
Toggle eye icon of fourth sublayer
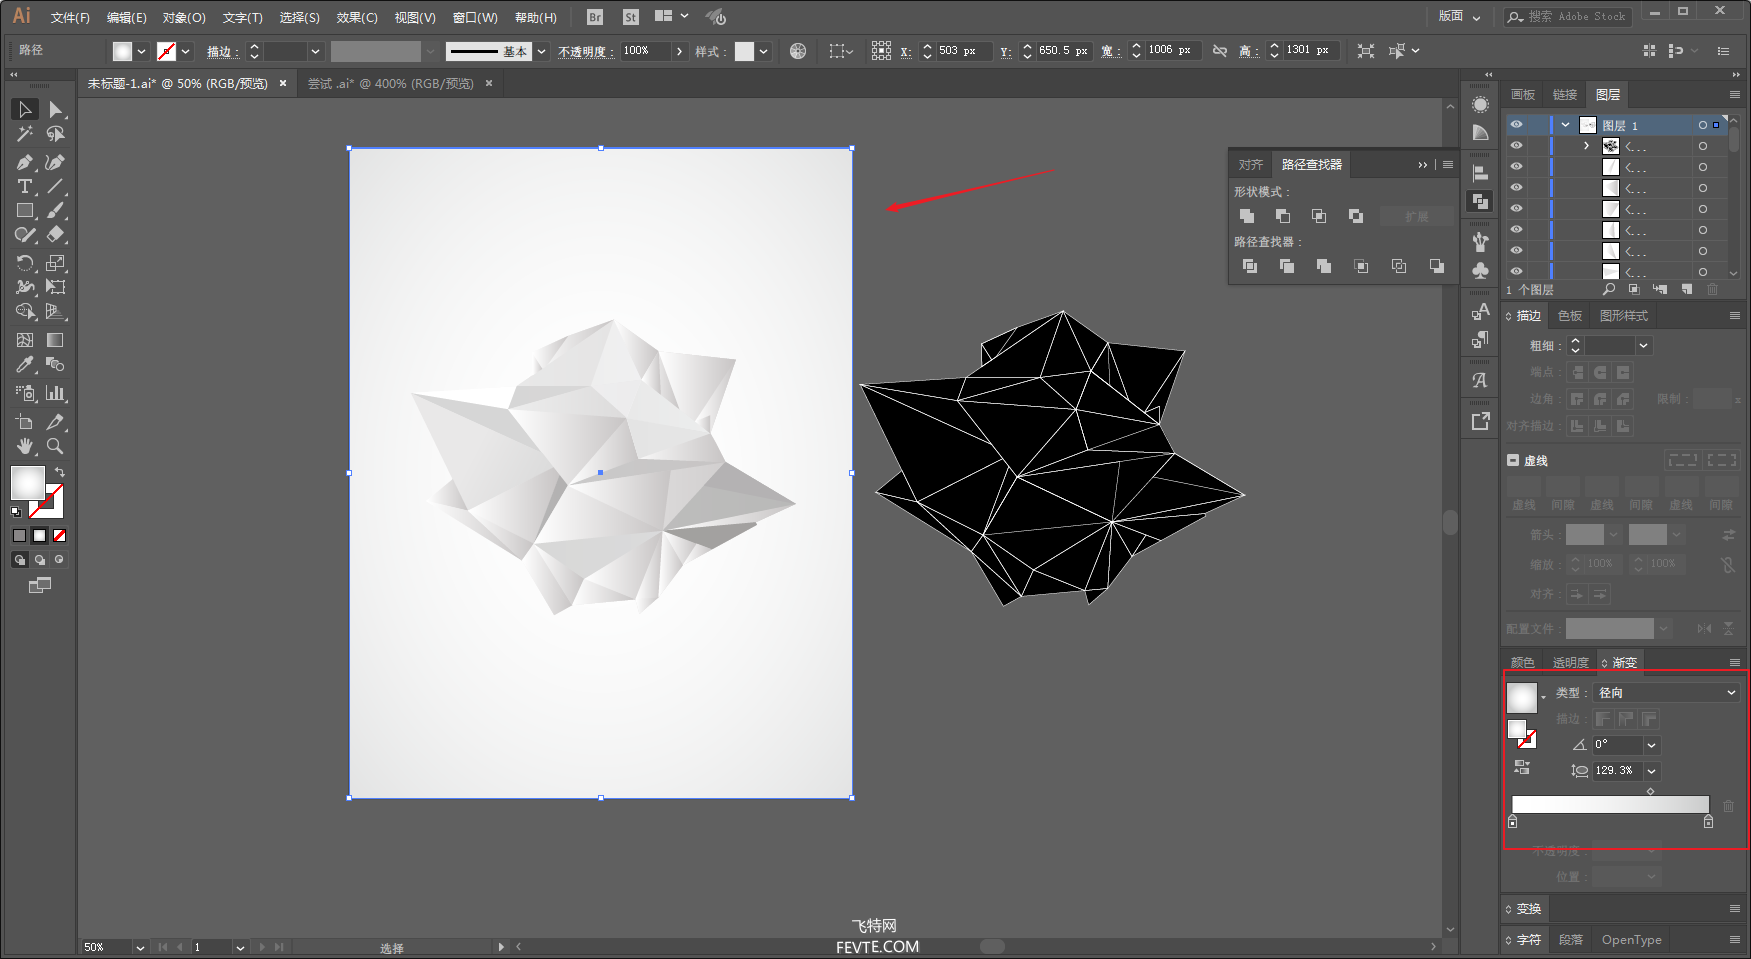click(x=1516, y=209)
